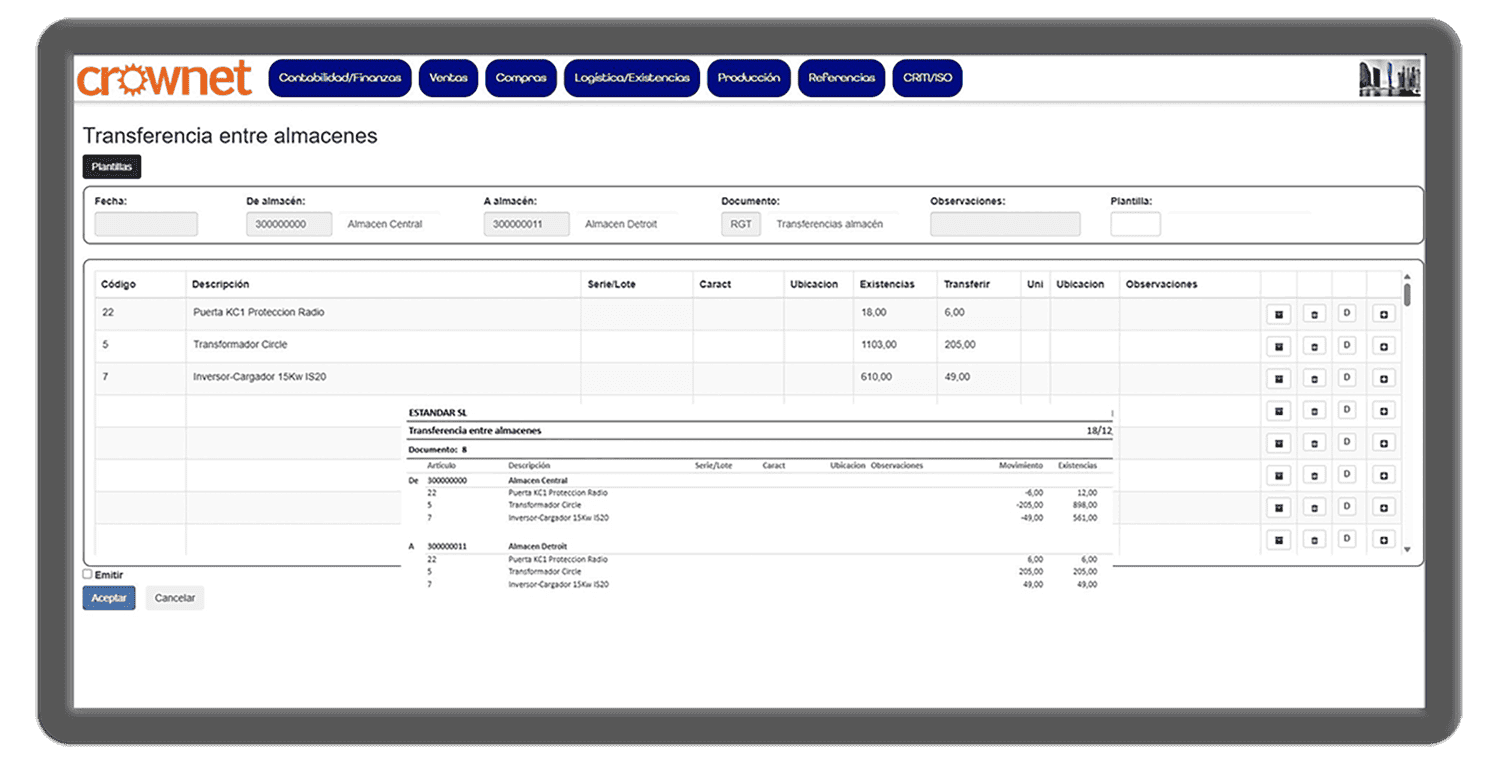This screenshot has height=763, width=1500.
Task: Click the D button in Inversor-Cargador row
Action: click(1347, 378)
